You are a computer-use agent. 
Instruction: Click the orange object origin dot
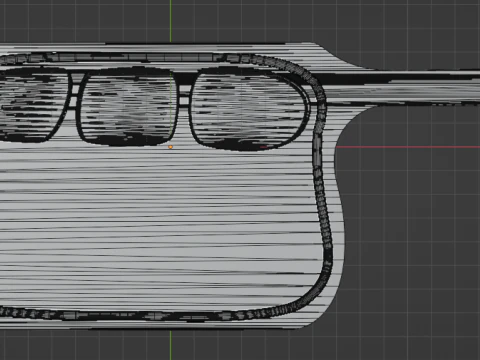[x=170, y=147]
